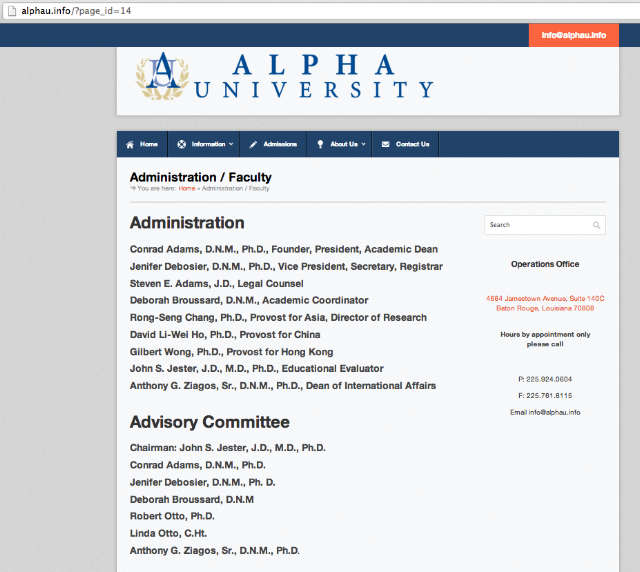Click the Home house icon in navbar
Image resolution: width=640 pixels, height=572 pixels.
(x=130, y=144)
